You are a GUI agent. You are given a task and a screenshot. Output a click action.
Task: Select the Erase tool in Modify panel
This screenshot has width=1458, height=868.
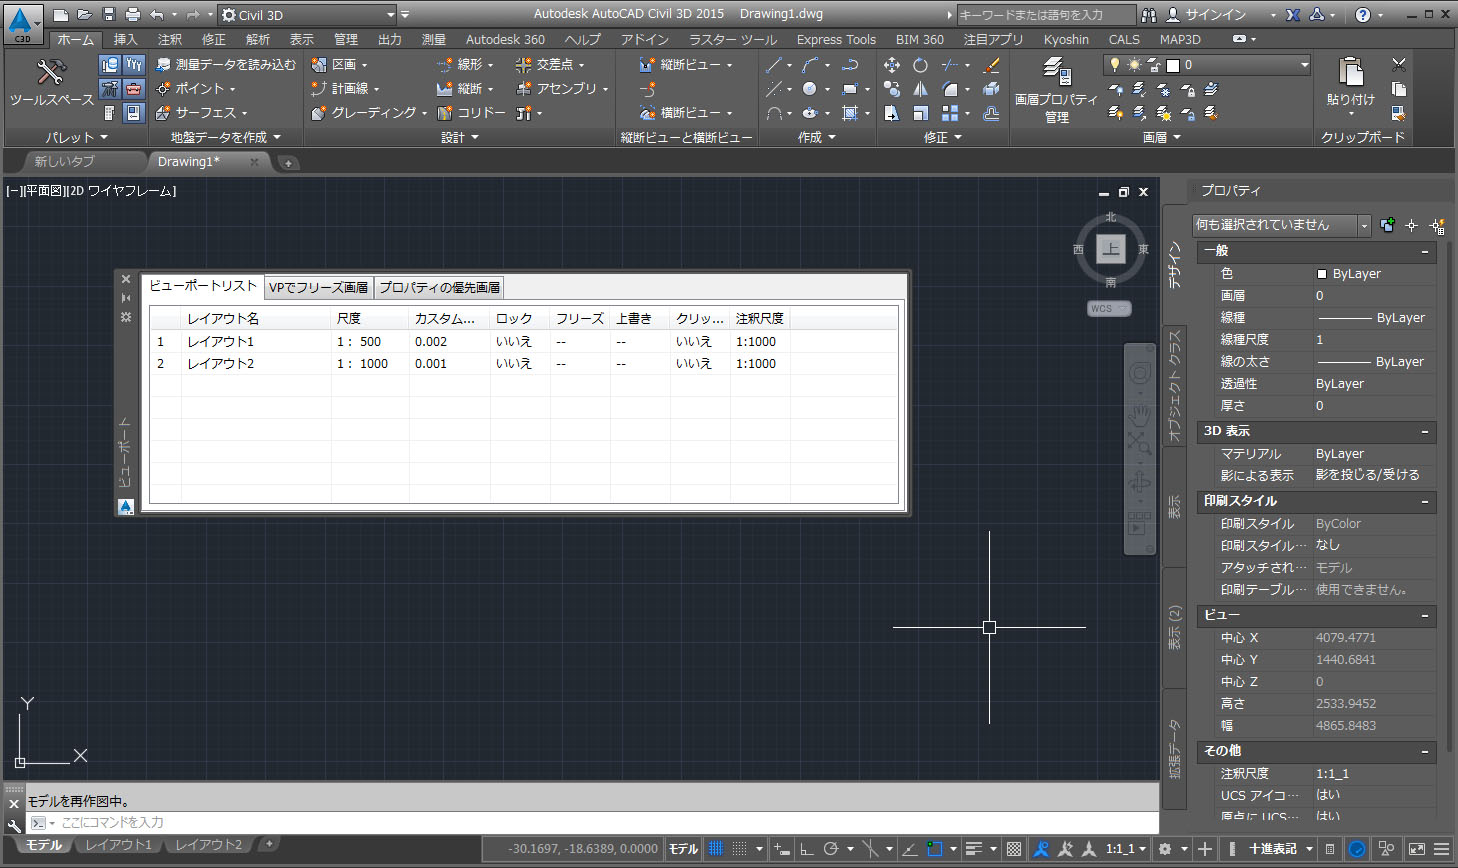991,65
